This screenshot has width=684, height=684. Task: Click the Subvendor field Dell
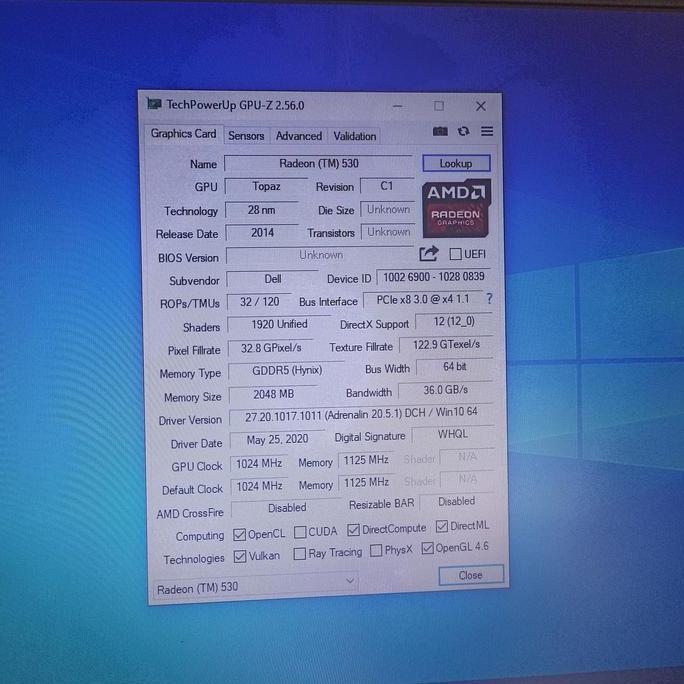273,279
